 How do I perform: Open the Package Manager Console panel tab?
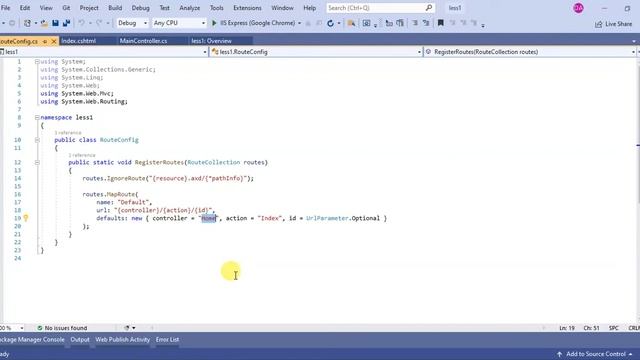[x=32, y=340]
